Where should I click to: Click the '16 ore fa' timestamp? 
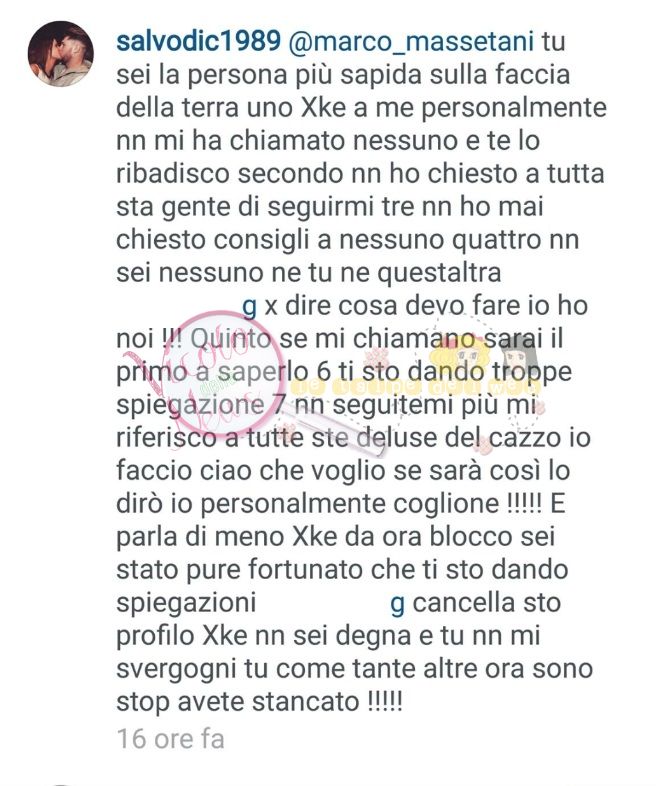tap(170, 739)
